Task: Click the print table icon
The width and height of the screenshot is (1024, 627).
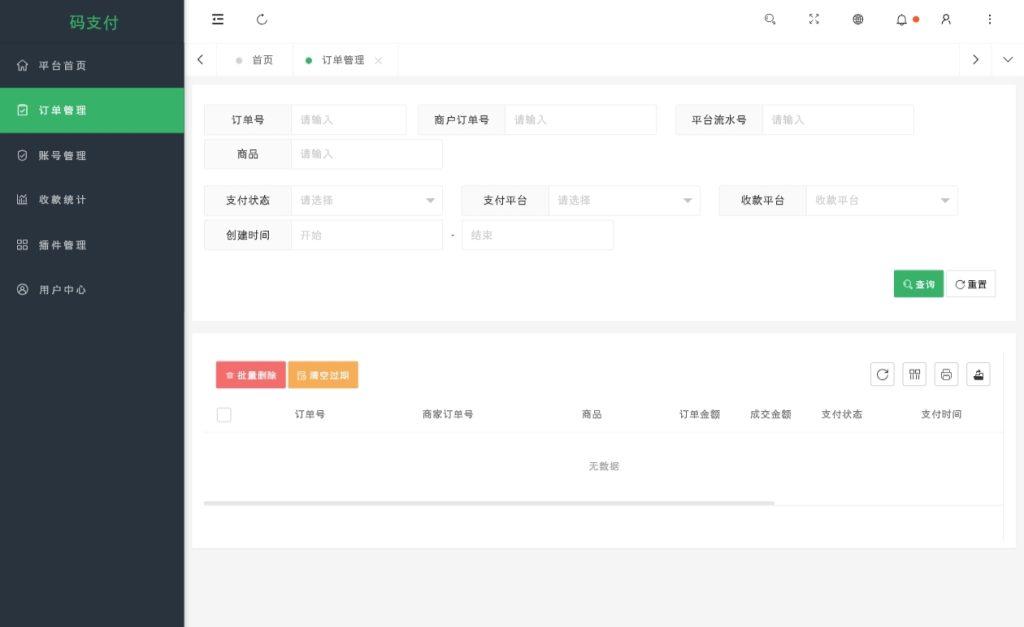Action: (946, 374)
